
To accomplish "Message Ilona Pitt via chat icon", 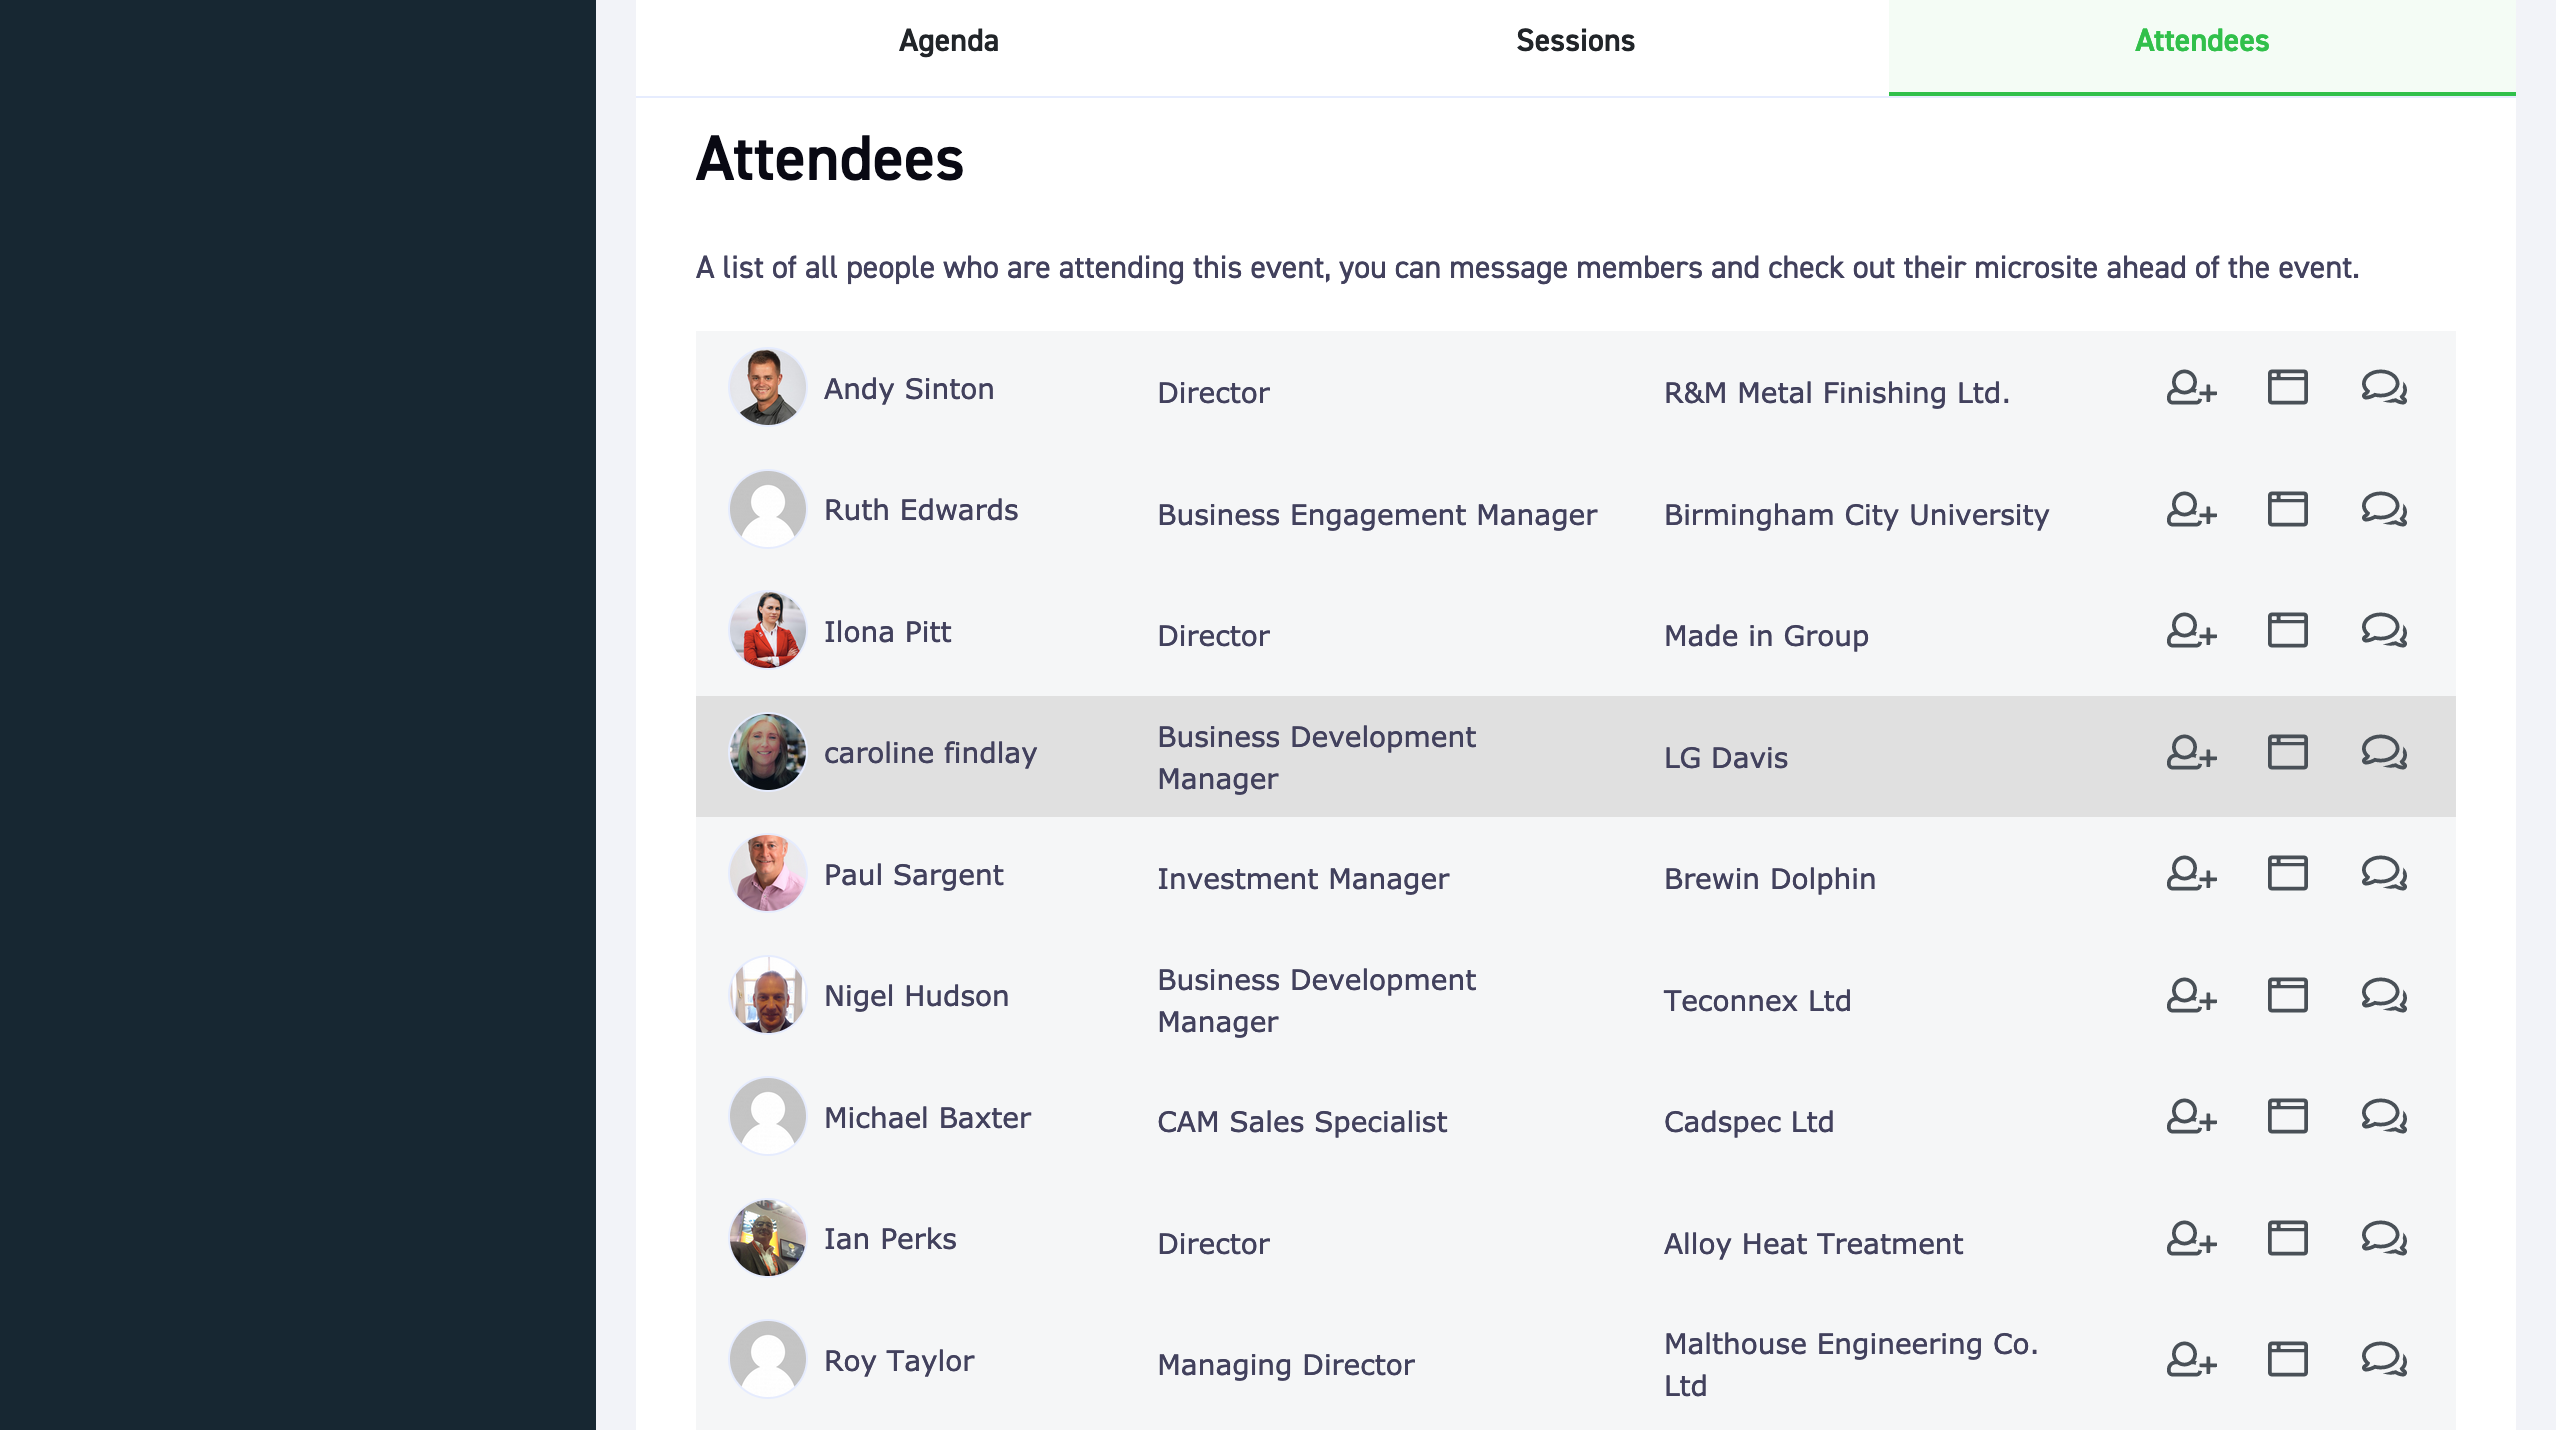I will point(2384,630).
